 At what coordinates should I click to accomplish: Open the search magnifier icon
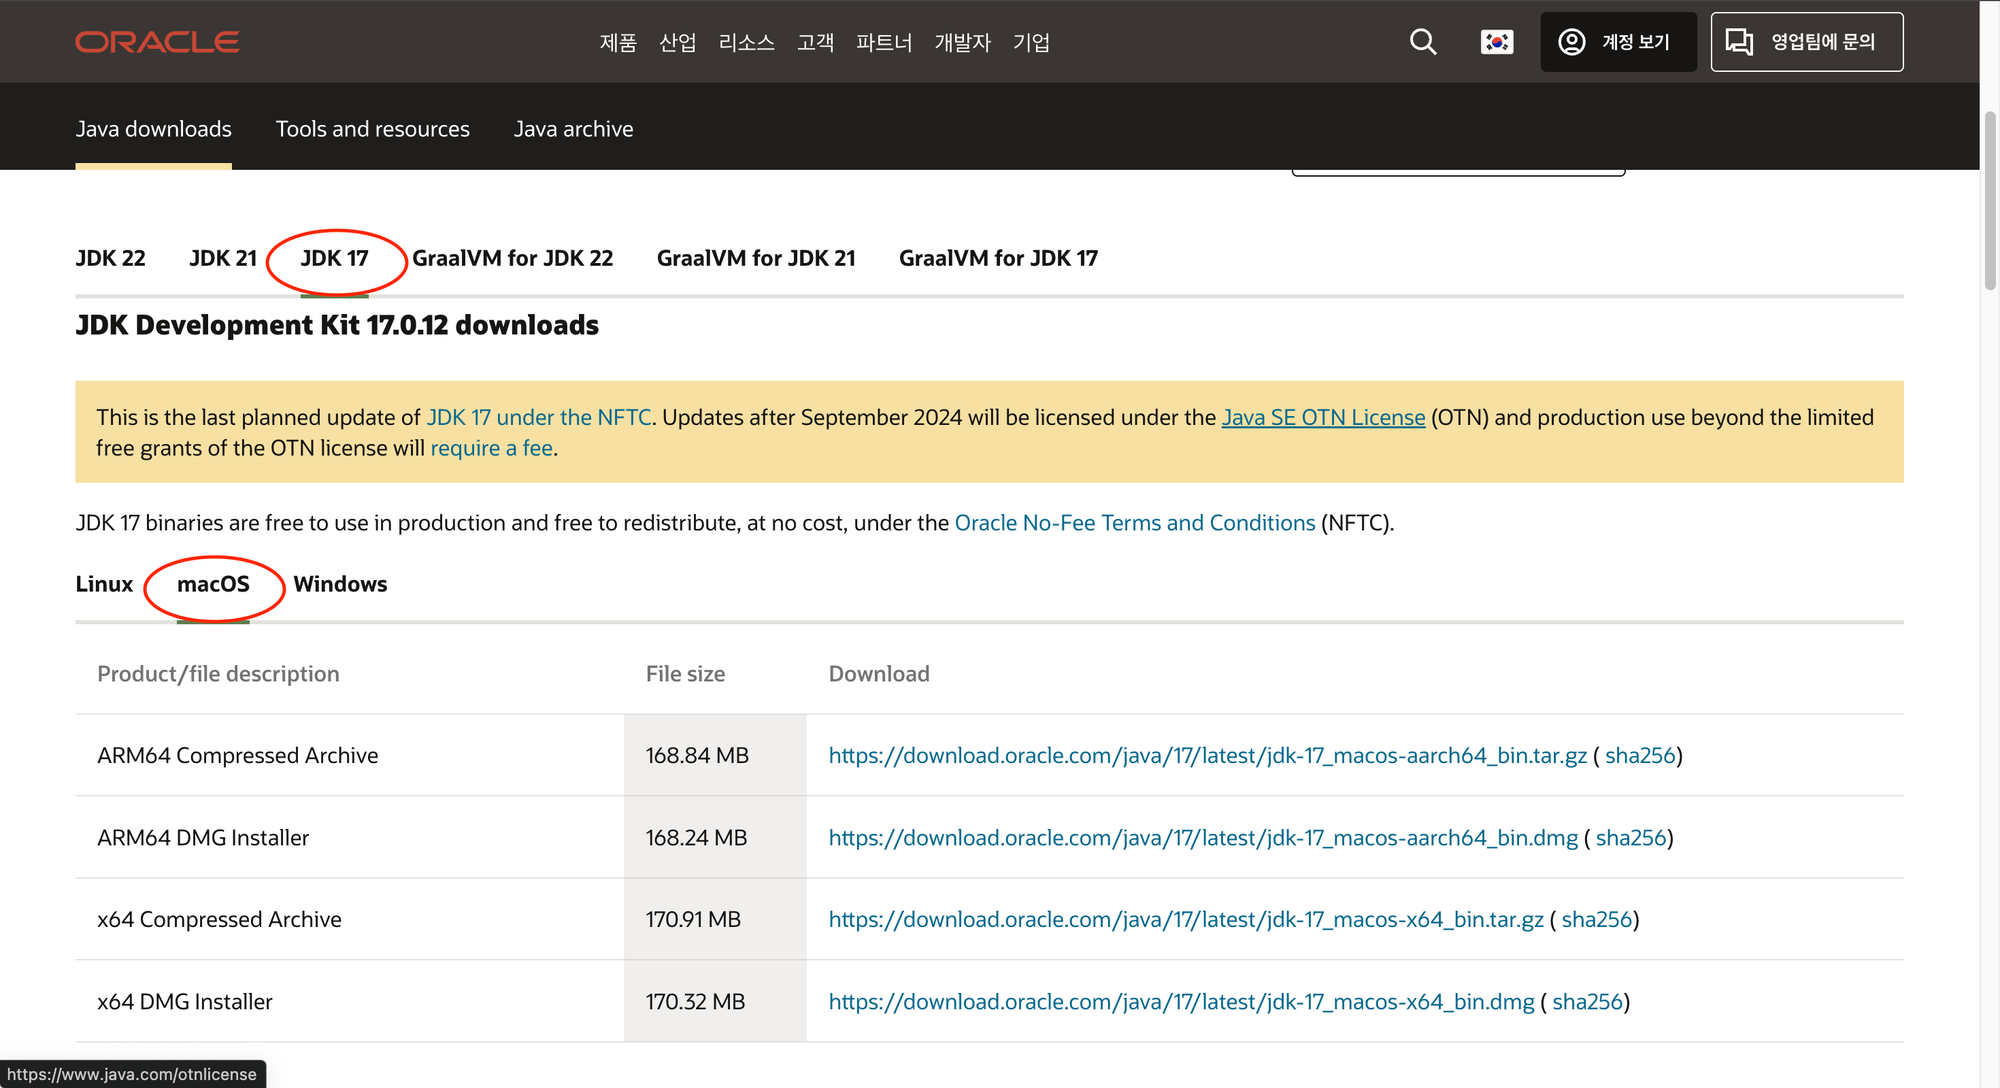pyautogui.click(x=1422, y=42)
